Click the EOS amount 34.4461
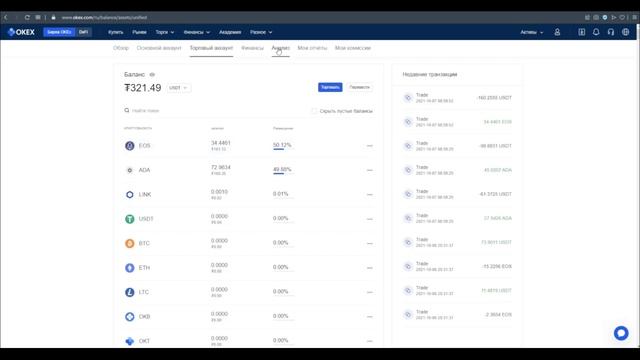Screen dimensions: 640x360 tap(221, 143)
